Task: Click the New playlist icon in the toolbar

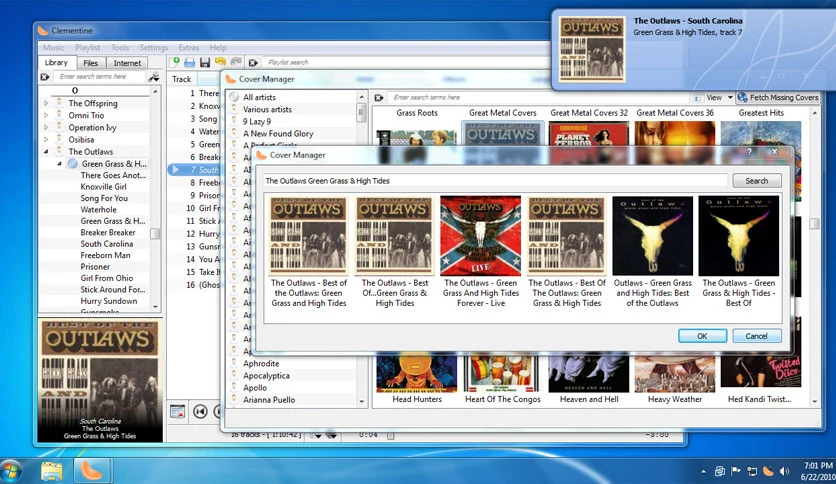Action: pos(174,62)
